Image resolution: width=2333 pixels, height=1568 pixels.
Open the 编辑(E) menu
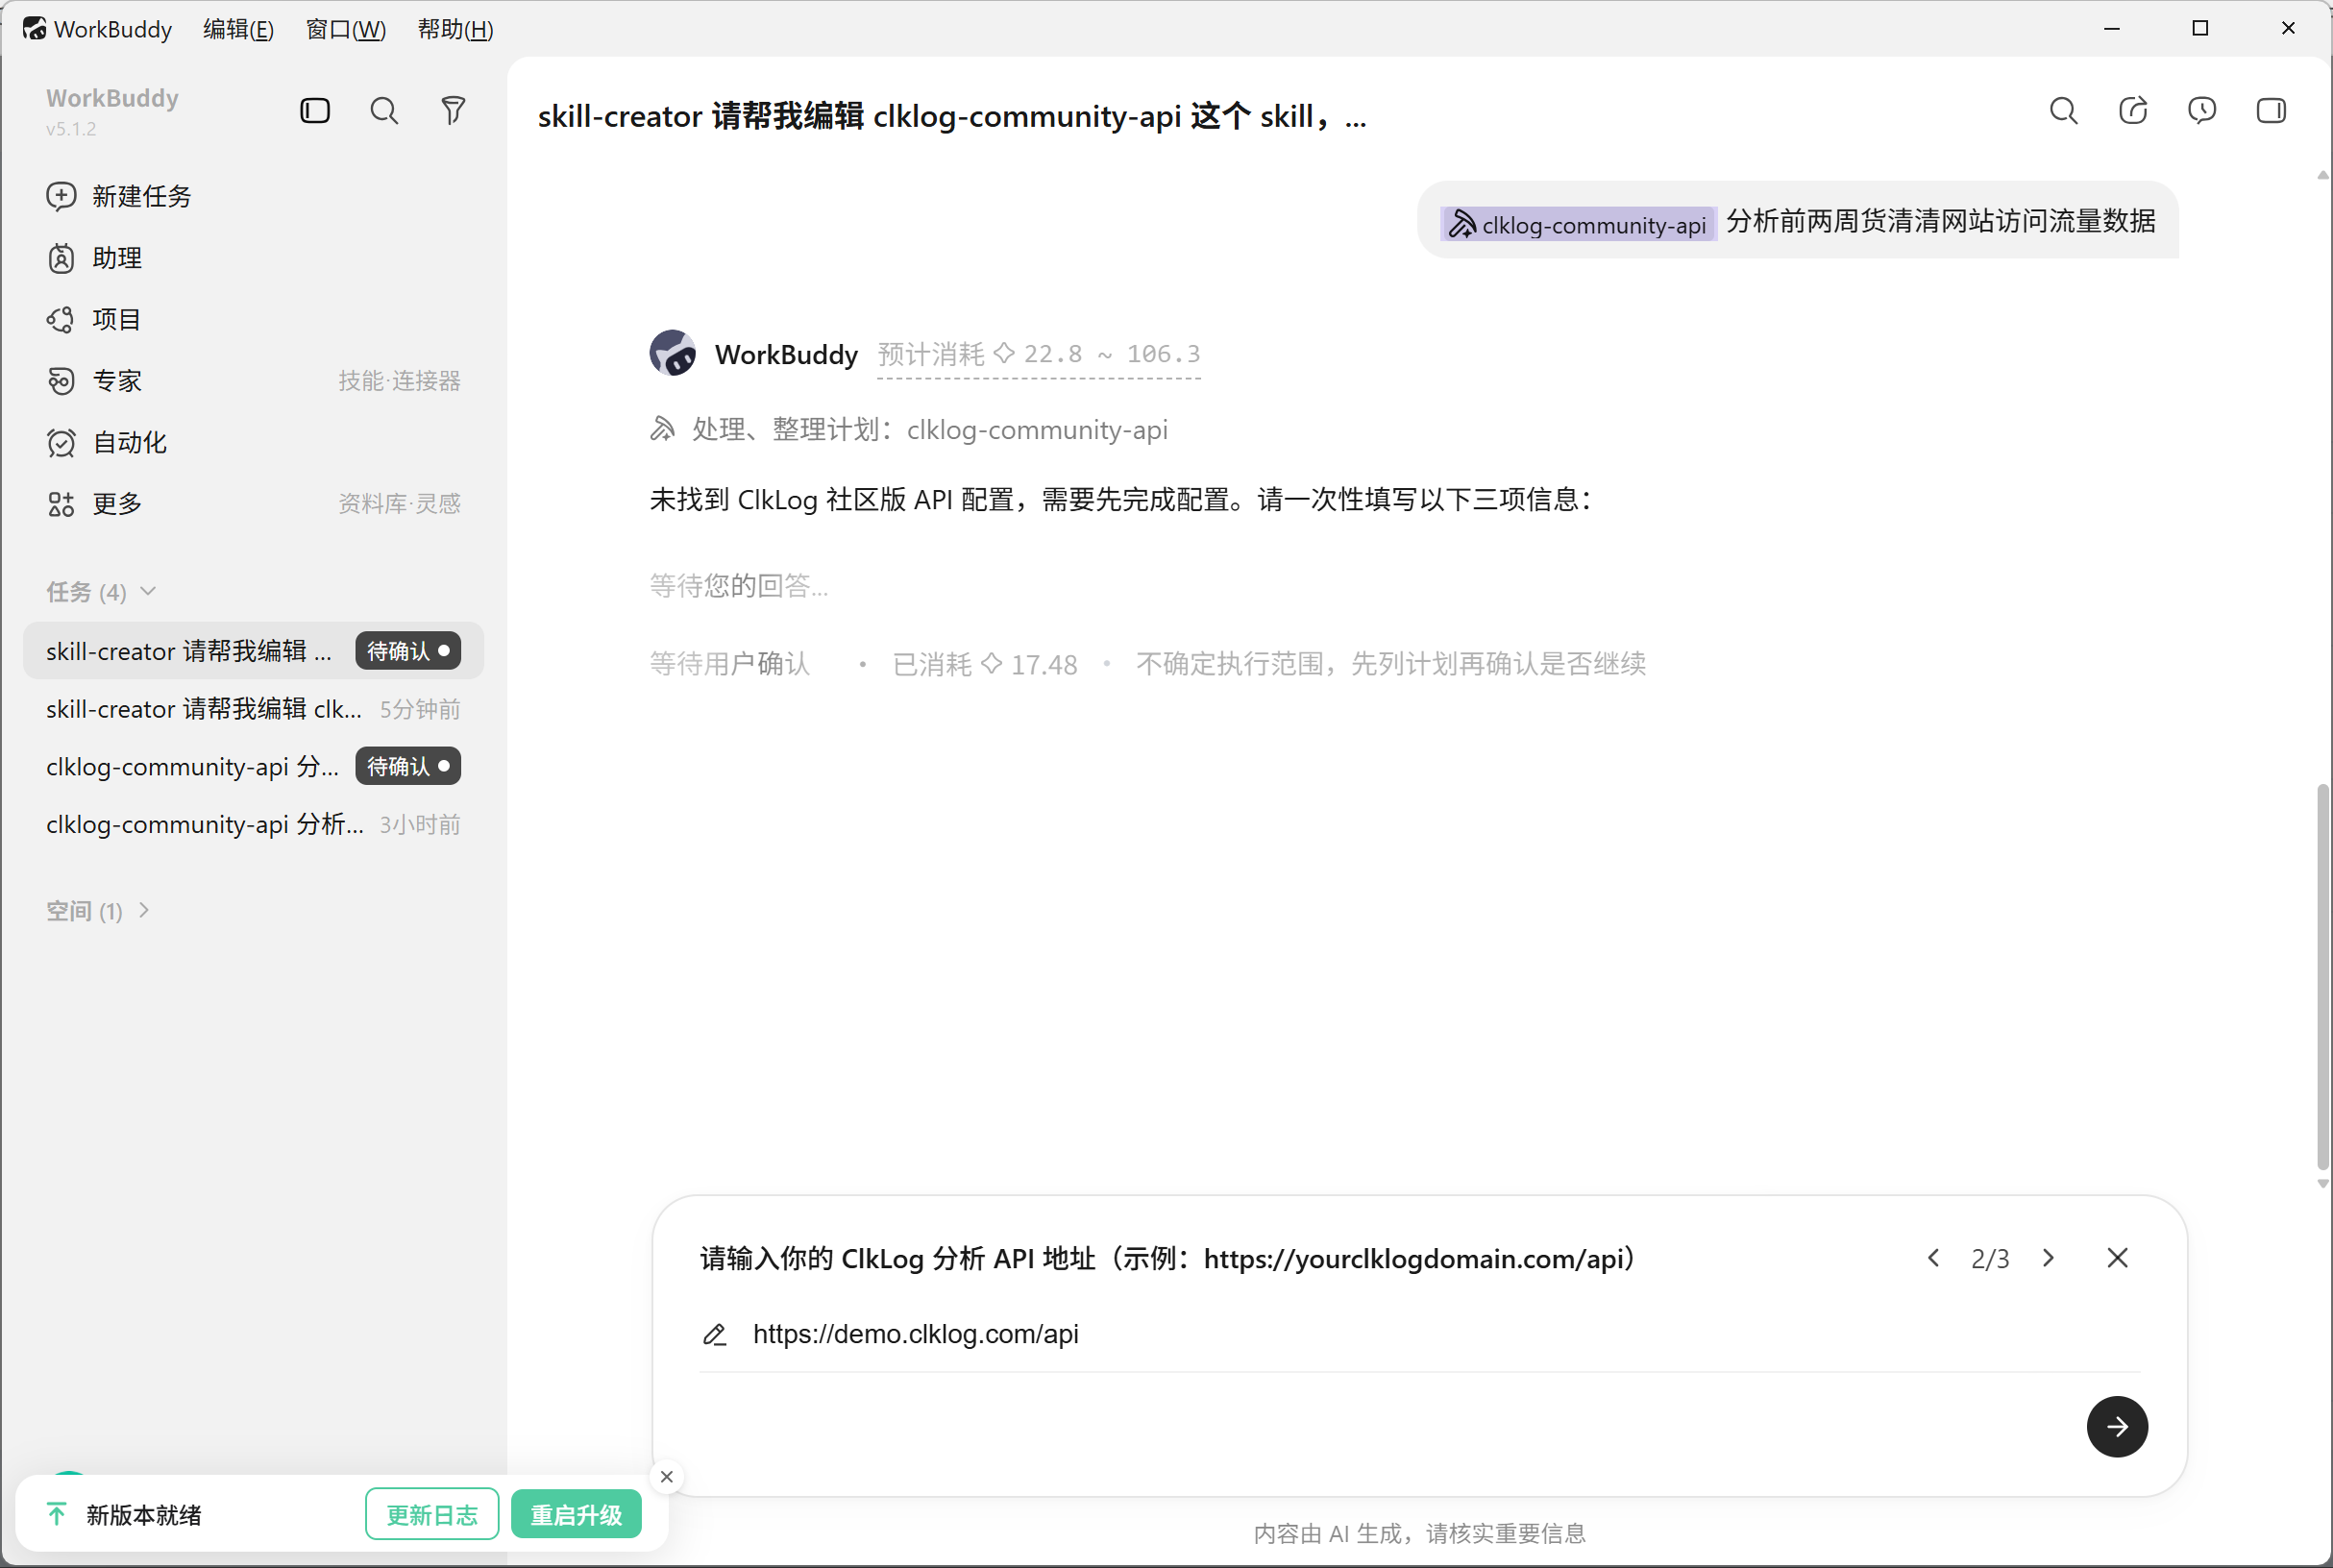coord(238,29)
